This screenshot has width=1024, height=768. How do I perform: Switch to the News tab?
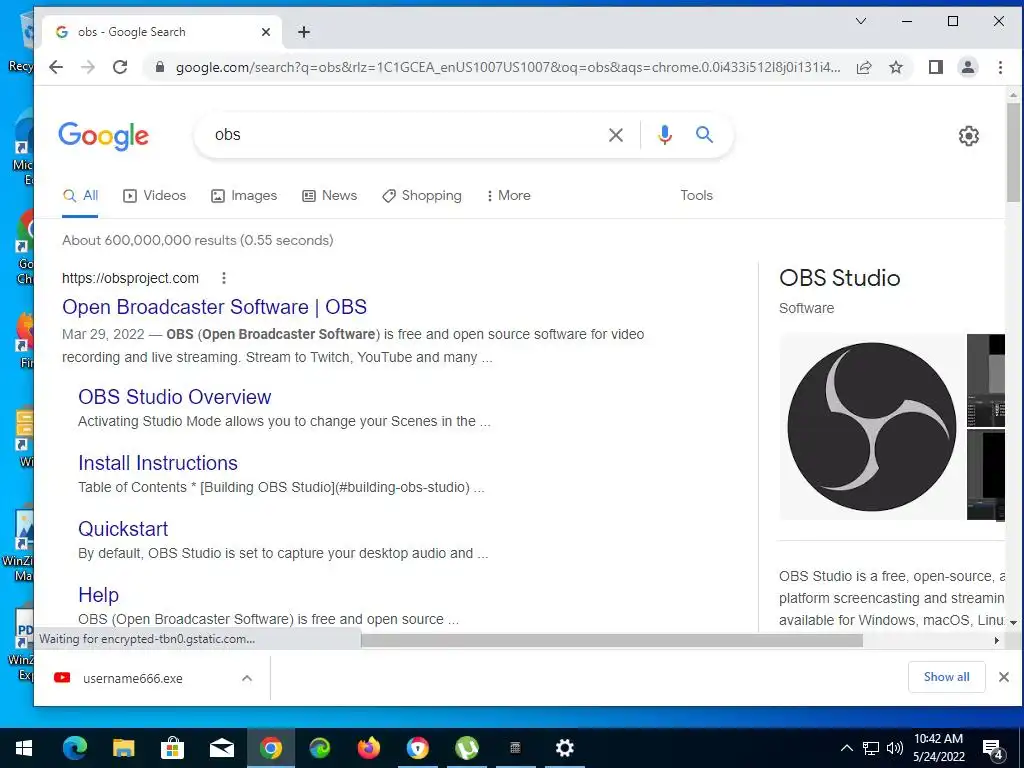tap(330, 195)
